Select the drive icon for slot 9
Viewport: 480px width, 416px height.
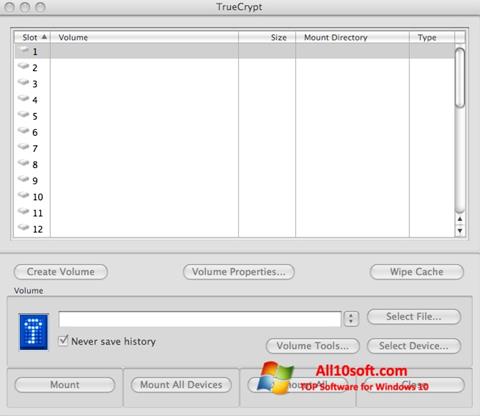(24, 179)
